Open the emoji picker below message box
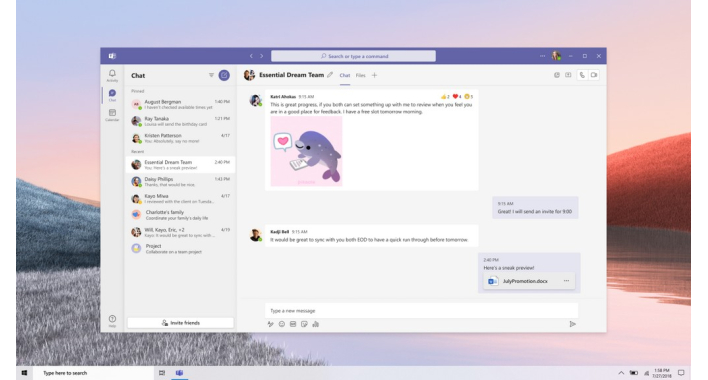 coord(282,324)
